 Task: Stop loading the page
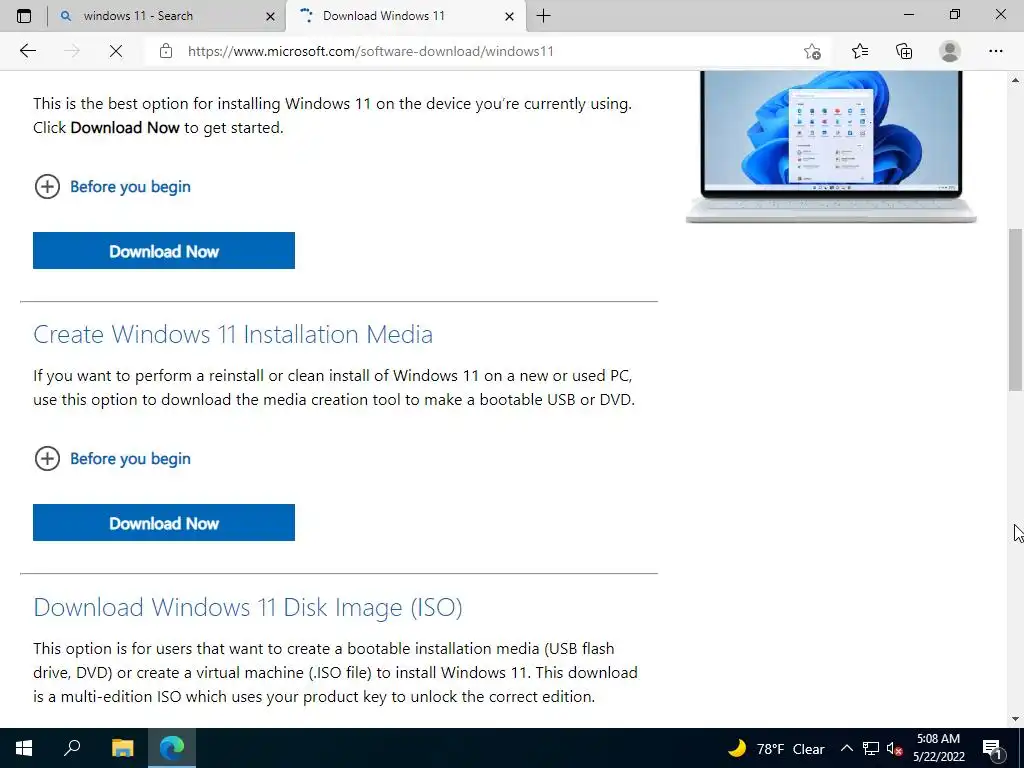pyautogui.click(x=116, y=51)
